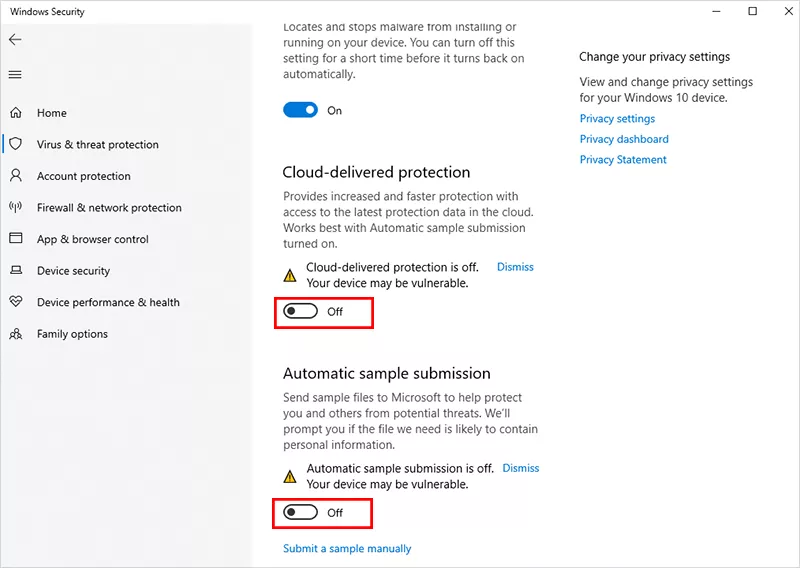Expand the hamburger navigation menu
This screenshot has height=568, width=800.
tap(15, 75)
